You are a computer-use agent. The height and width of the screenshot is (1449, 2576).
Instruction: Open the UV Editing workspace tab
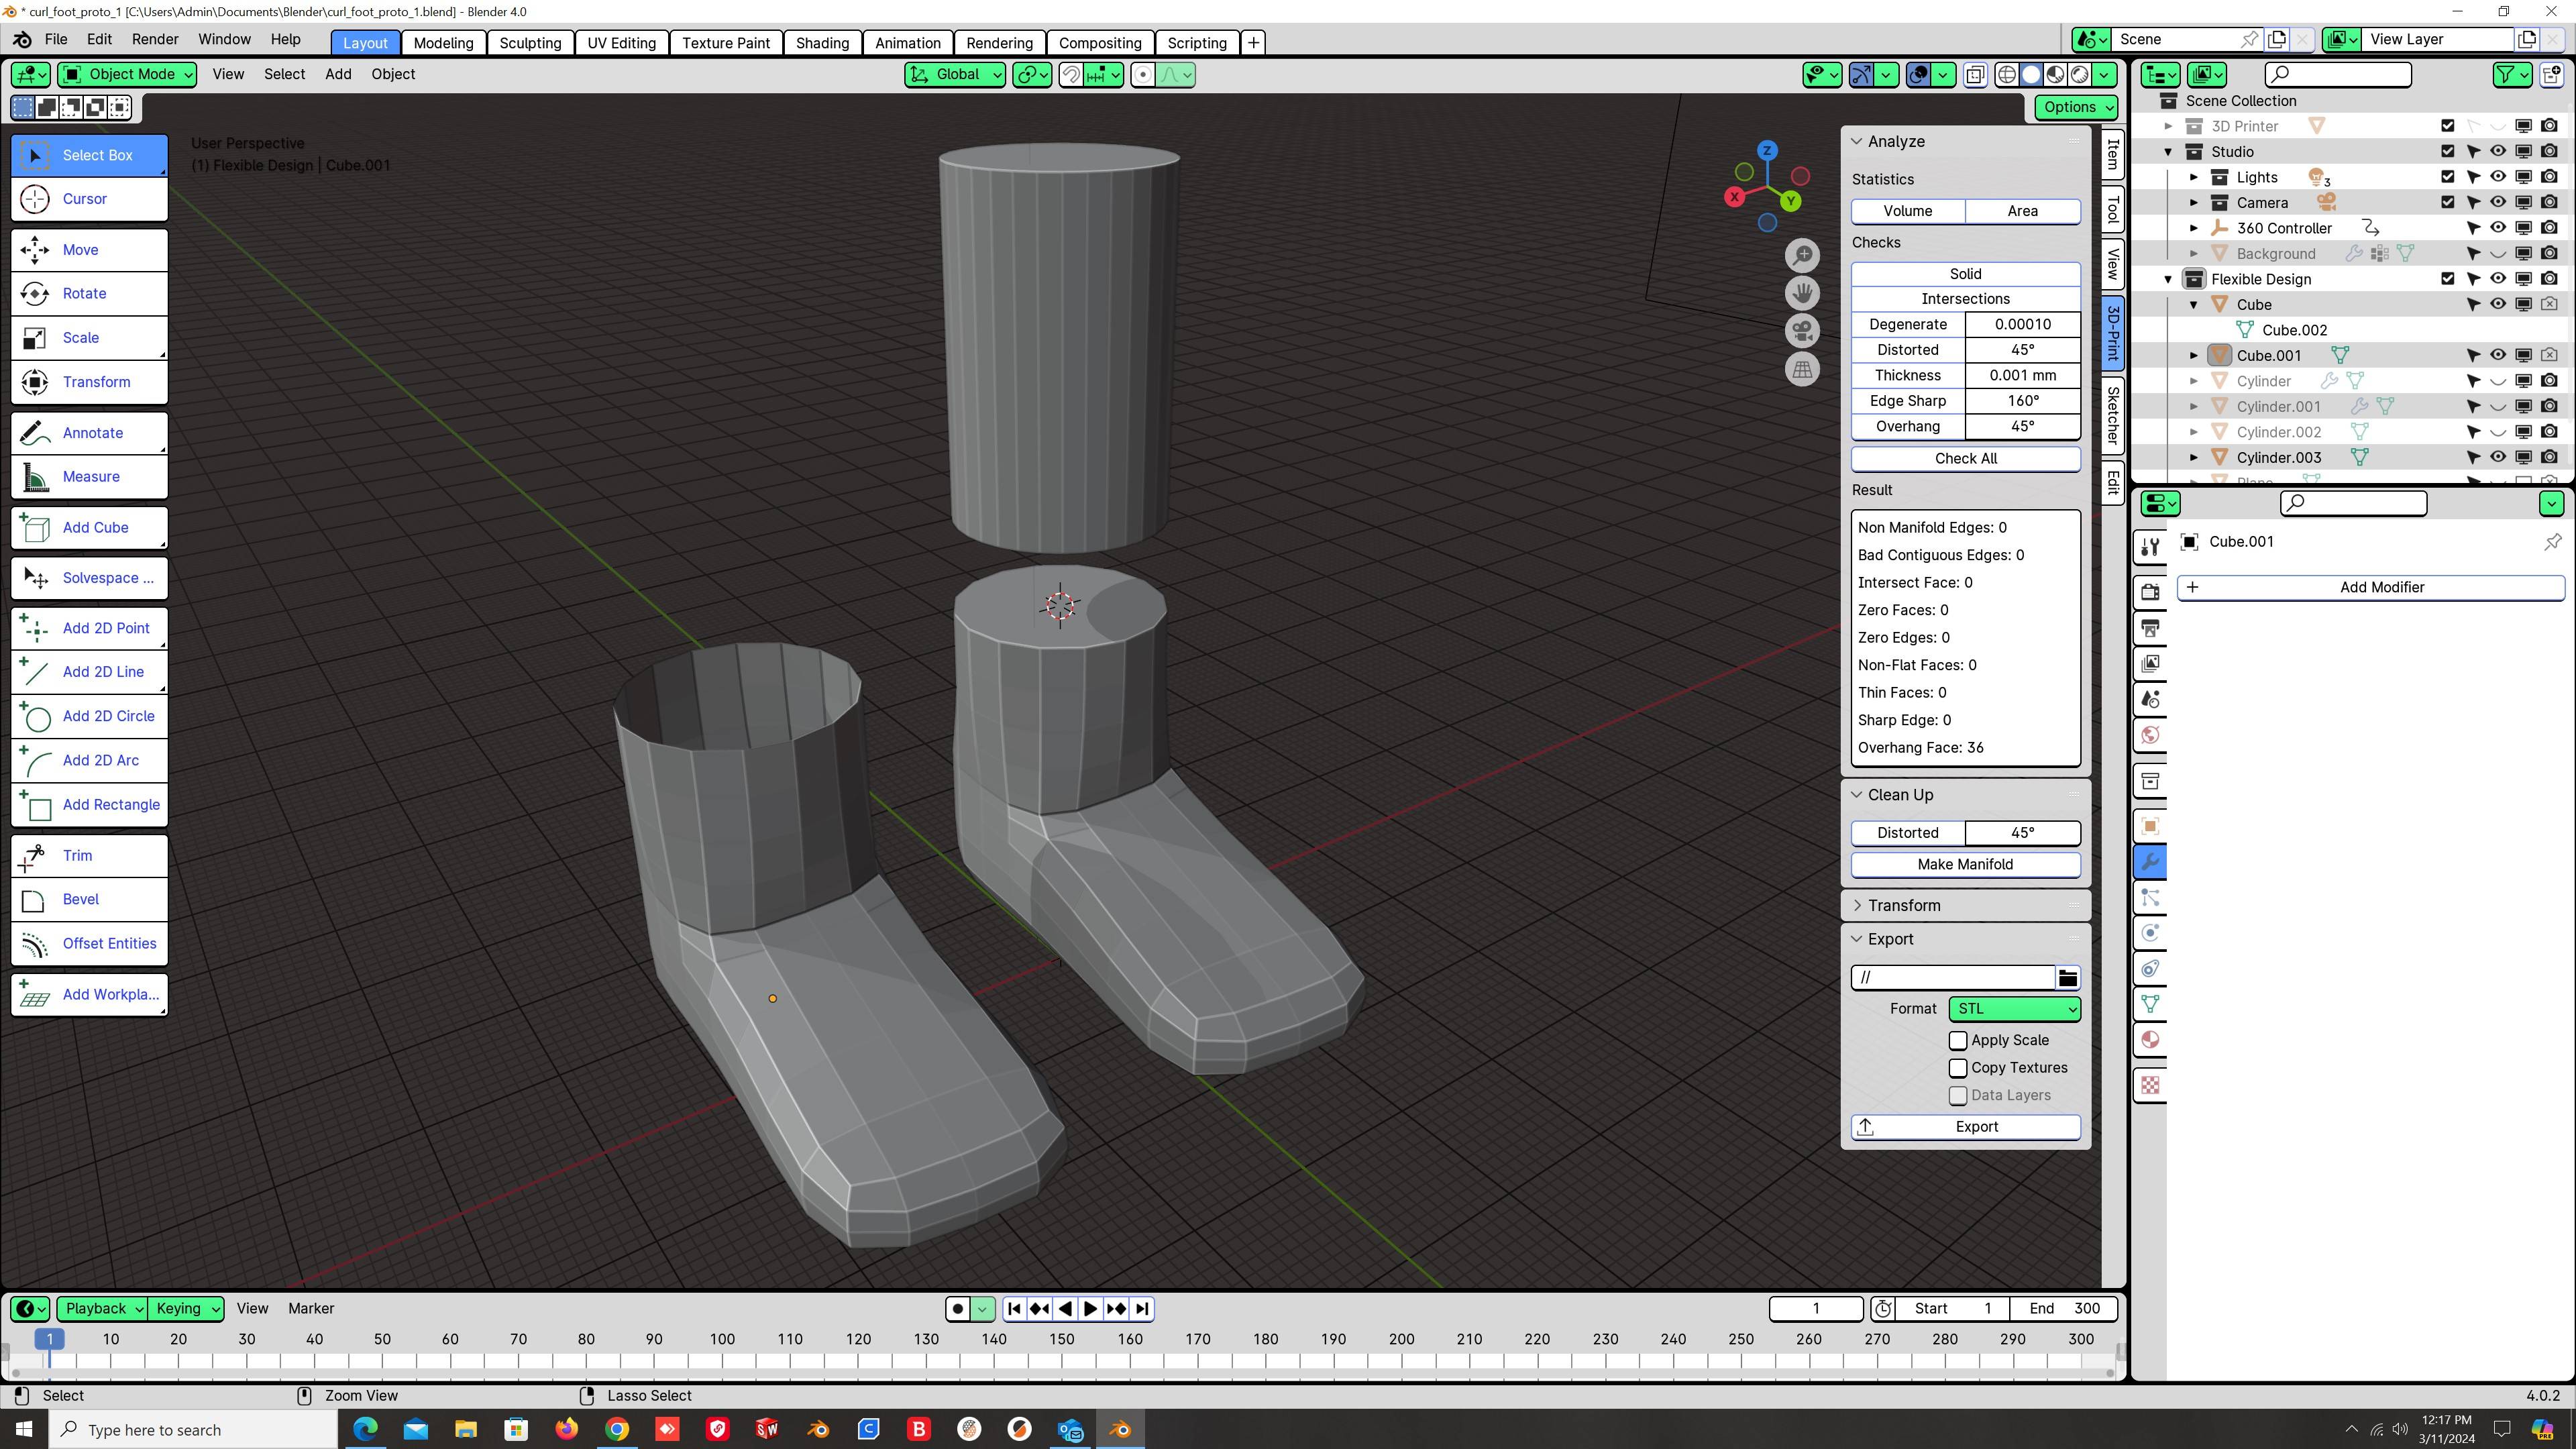621,42
